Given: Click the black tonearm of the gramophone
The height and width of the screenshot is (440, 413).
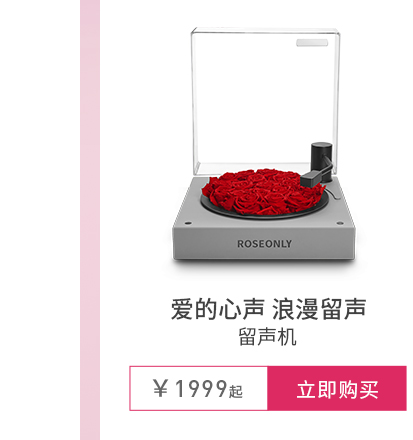Looking at the screenshot, I should point(317,173).
